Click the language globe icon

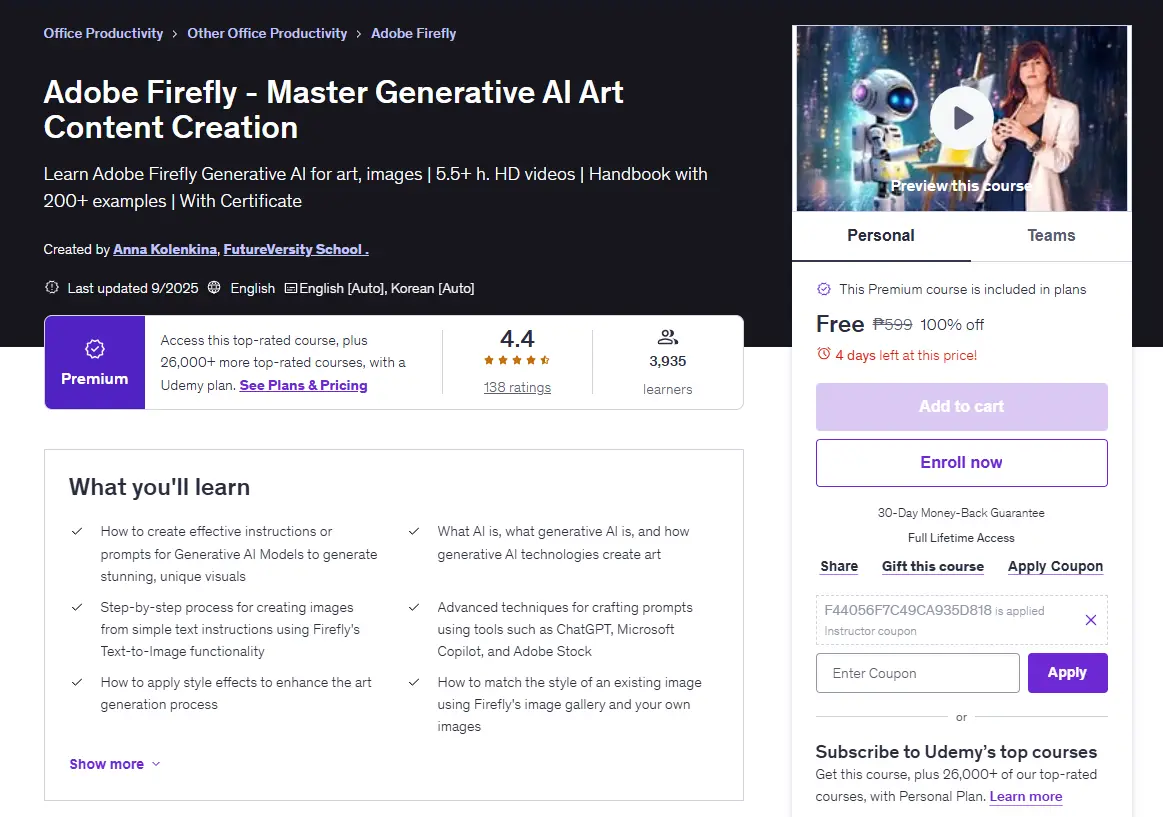[x=214, y=287]
